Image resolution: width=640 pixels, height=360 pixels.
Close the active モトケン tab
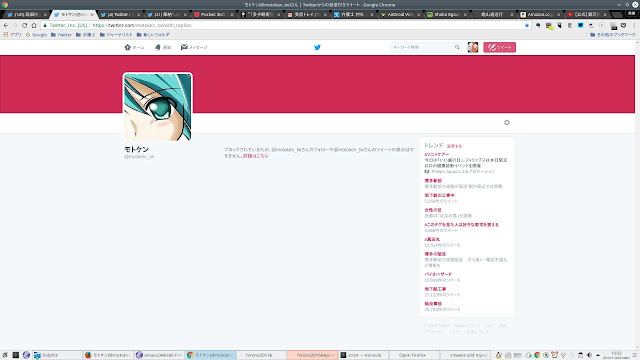point(92,14)
